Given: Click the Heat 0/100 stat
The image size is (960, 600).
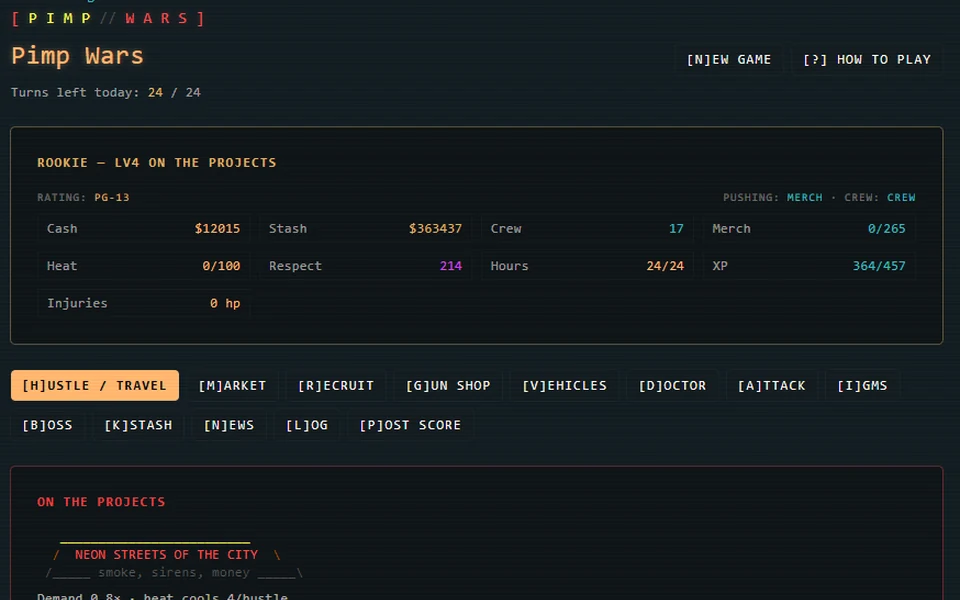Looking at the screenshot, I should coord(143,266).
